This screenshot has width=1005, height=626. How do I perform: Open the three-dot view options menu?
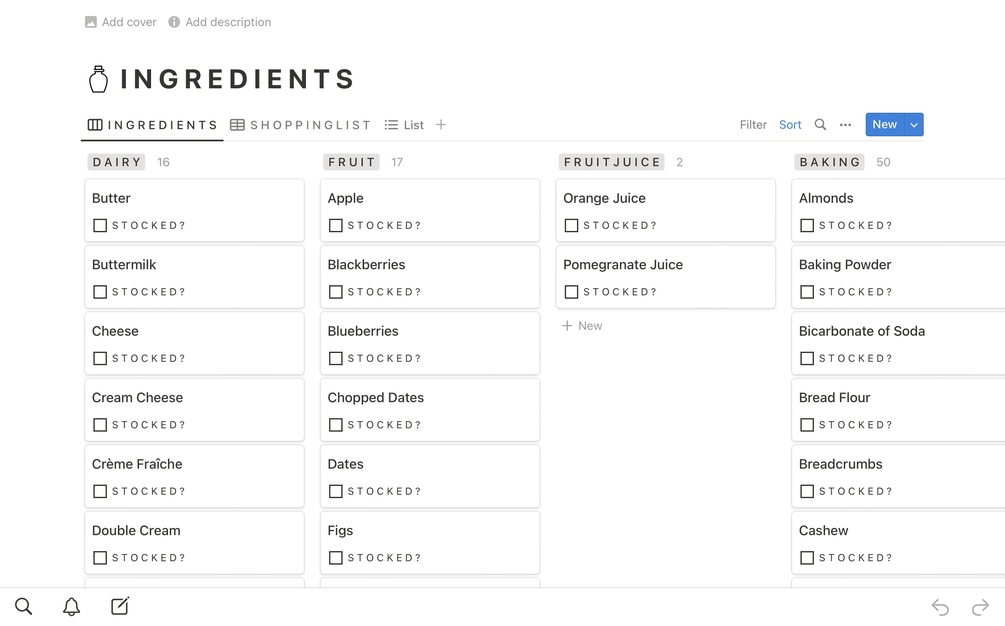point(846,125)
